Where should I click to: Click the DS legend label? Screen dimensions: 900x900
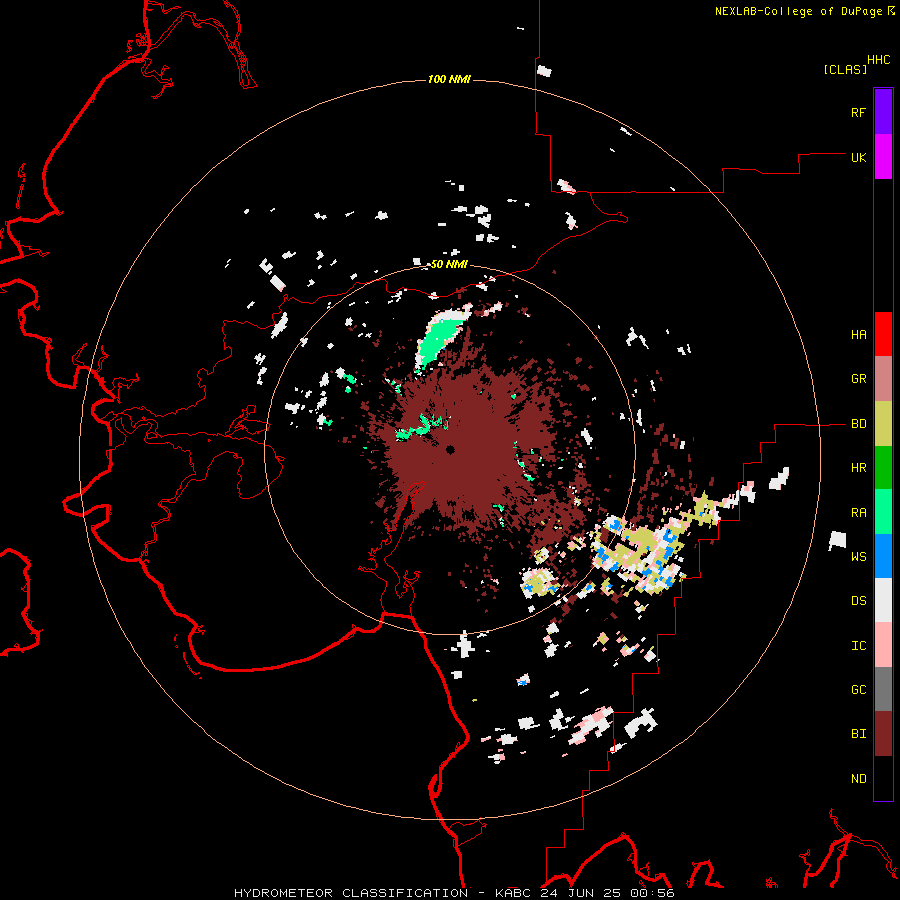coord(858,601)
